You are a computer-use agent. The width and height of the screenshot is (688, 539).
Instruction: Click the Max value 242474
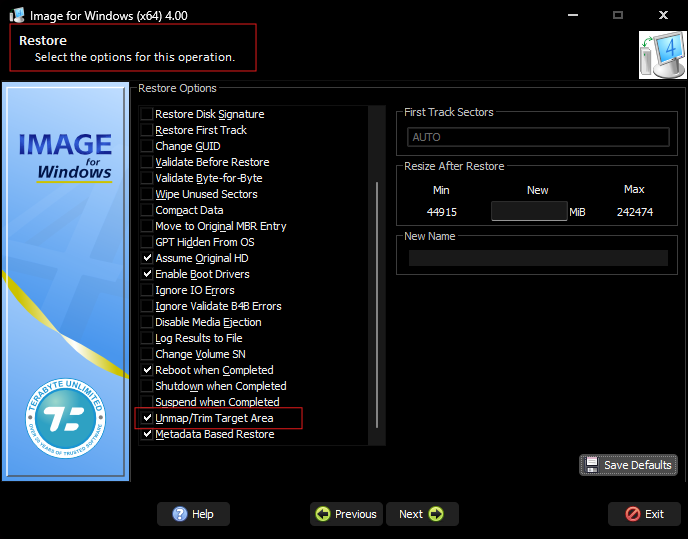(634, 212)
